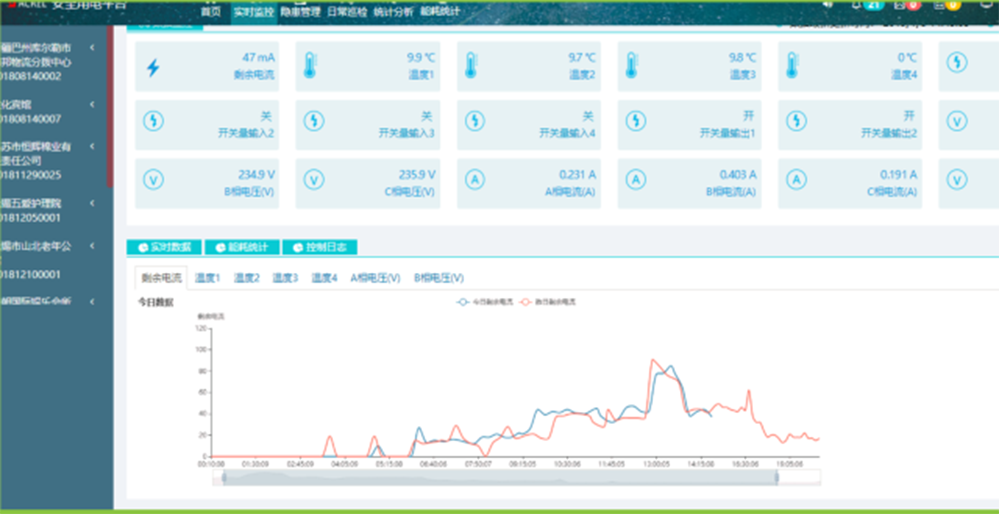Click the 开关量输入2 status icon

click(x=153, y=122)
